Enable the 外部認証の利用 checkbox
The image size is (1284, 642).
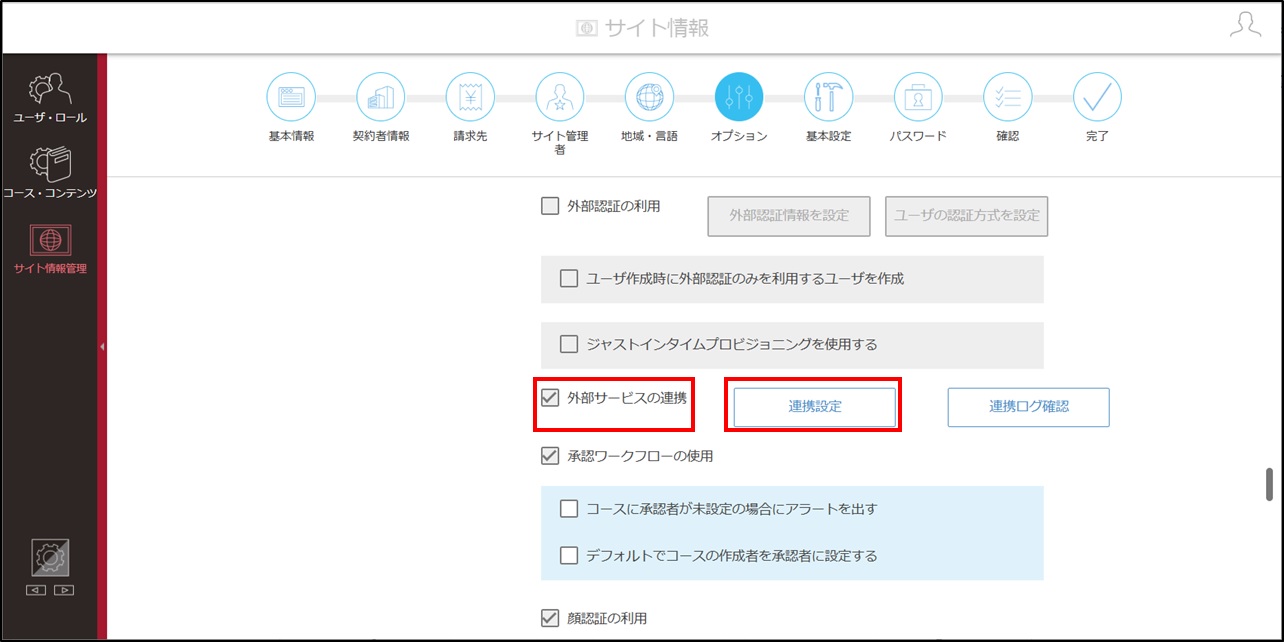pos(550,206)
